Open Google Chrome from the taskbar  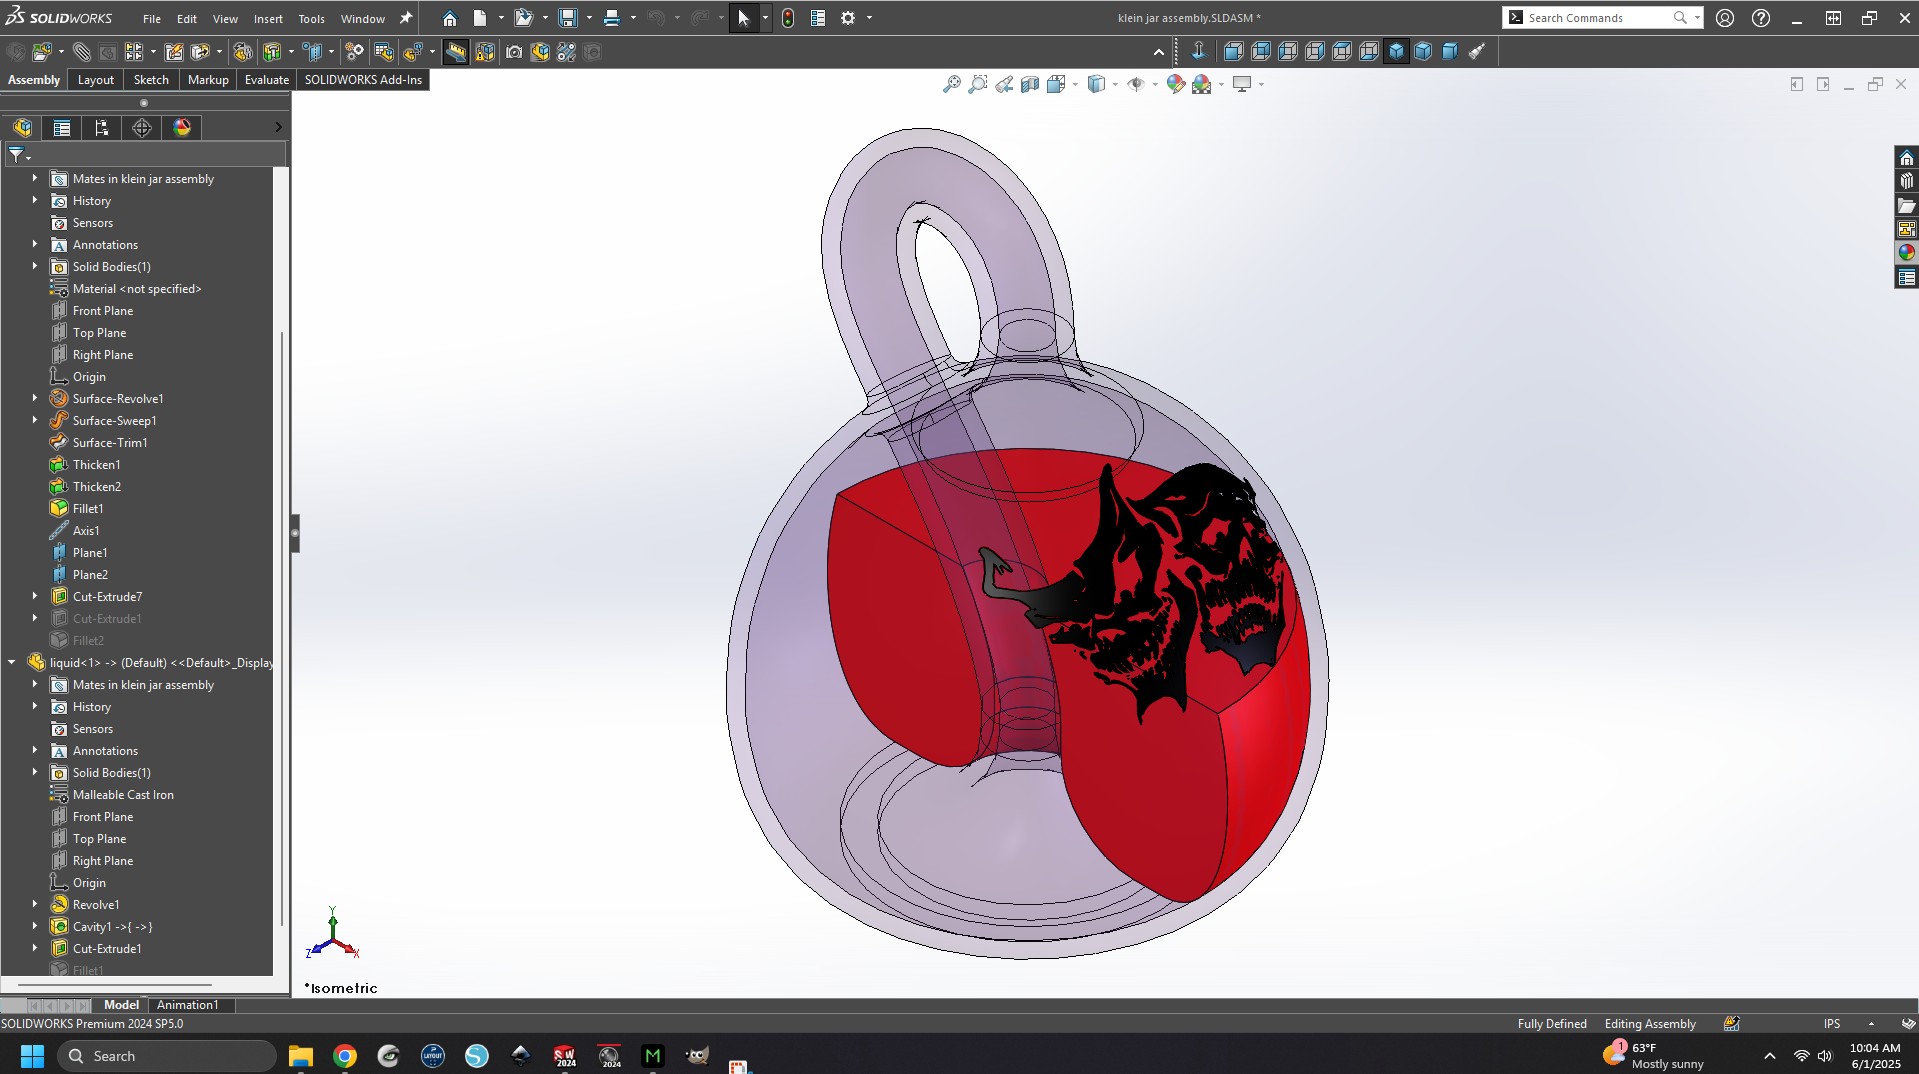coord(345,1056)
